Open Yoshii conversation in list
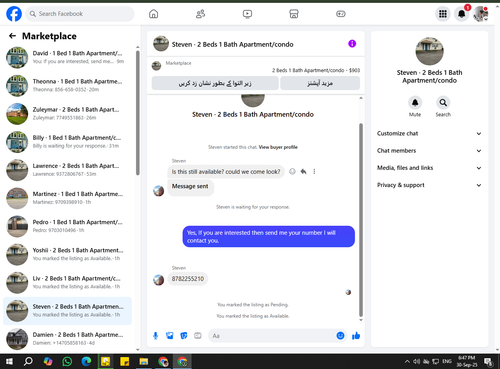Screen dimensions: 500x369 [x=67, y=254]
